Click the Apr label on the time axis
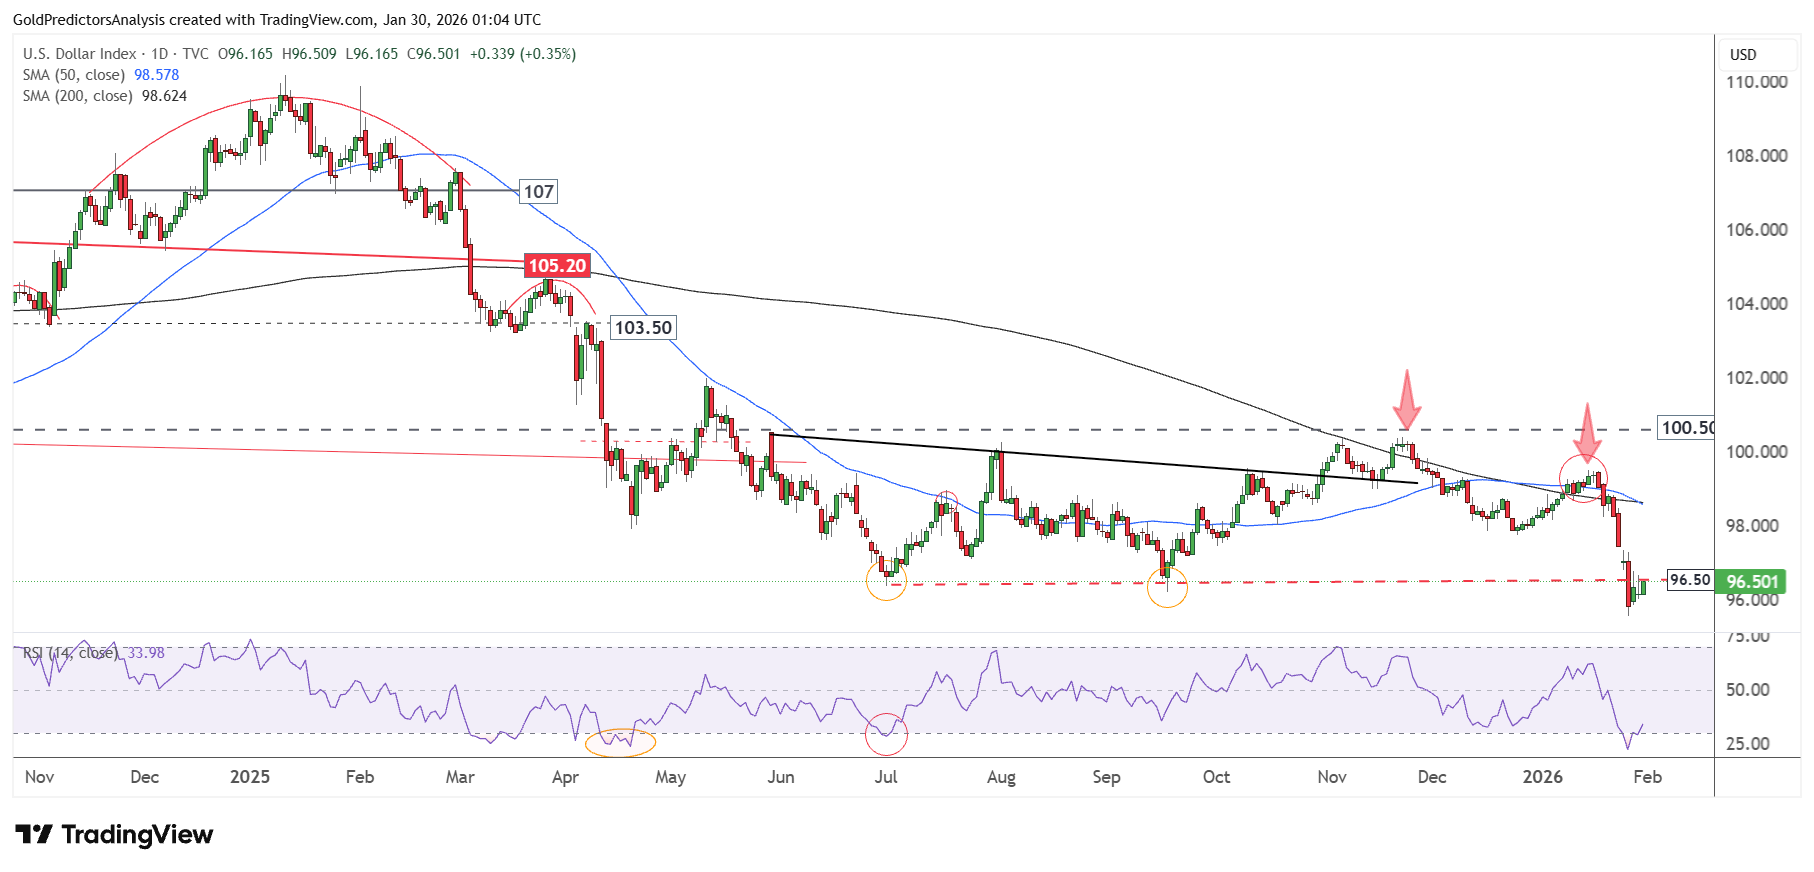1814x872 pixels. click(565, 777)
